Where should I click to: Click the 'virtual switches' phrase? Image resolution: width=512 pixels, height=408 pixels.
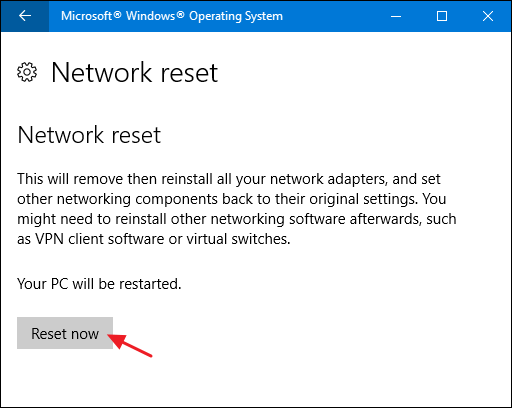[x=236, y=239]
